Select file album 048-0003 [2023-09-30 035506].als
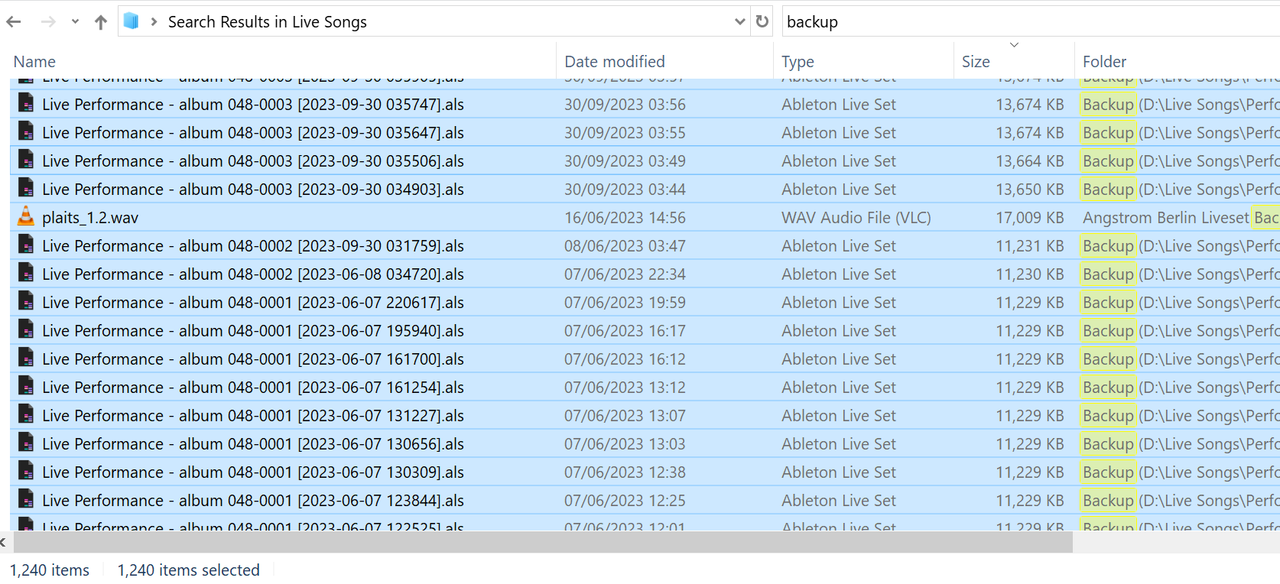Image resolution: width=1280 pixels, height=584 pixels. click(x=253, y=161)
